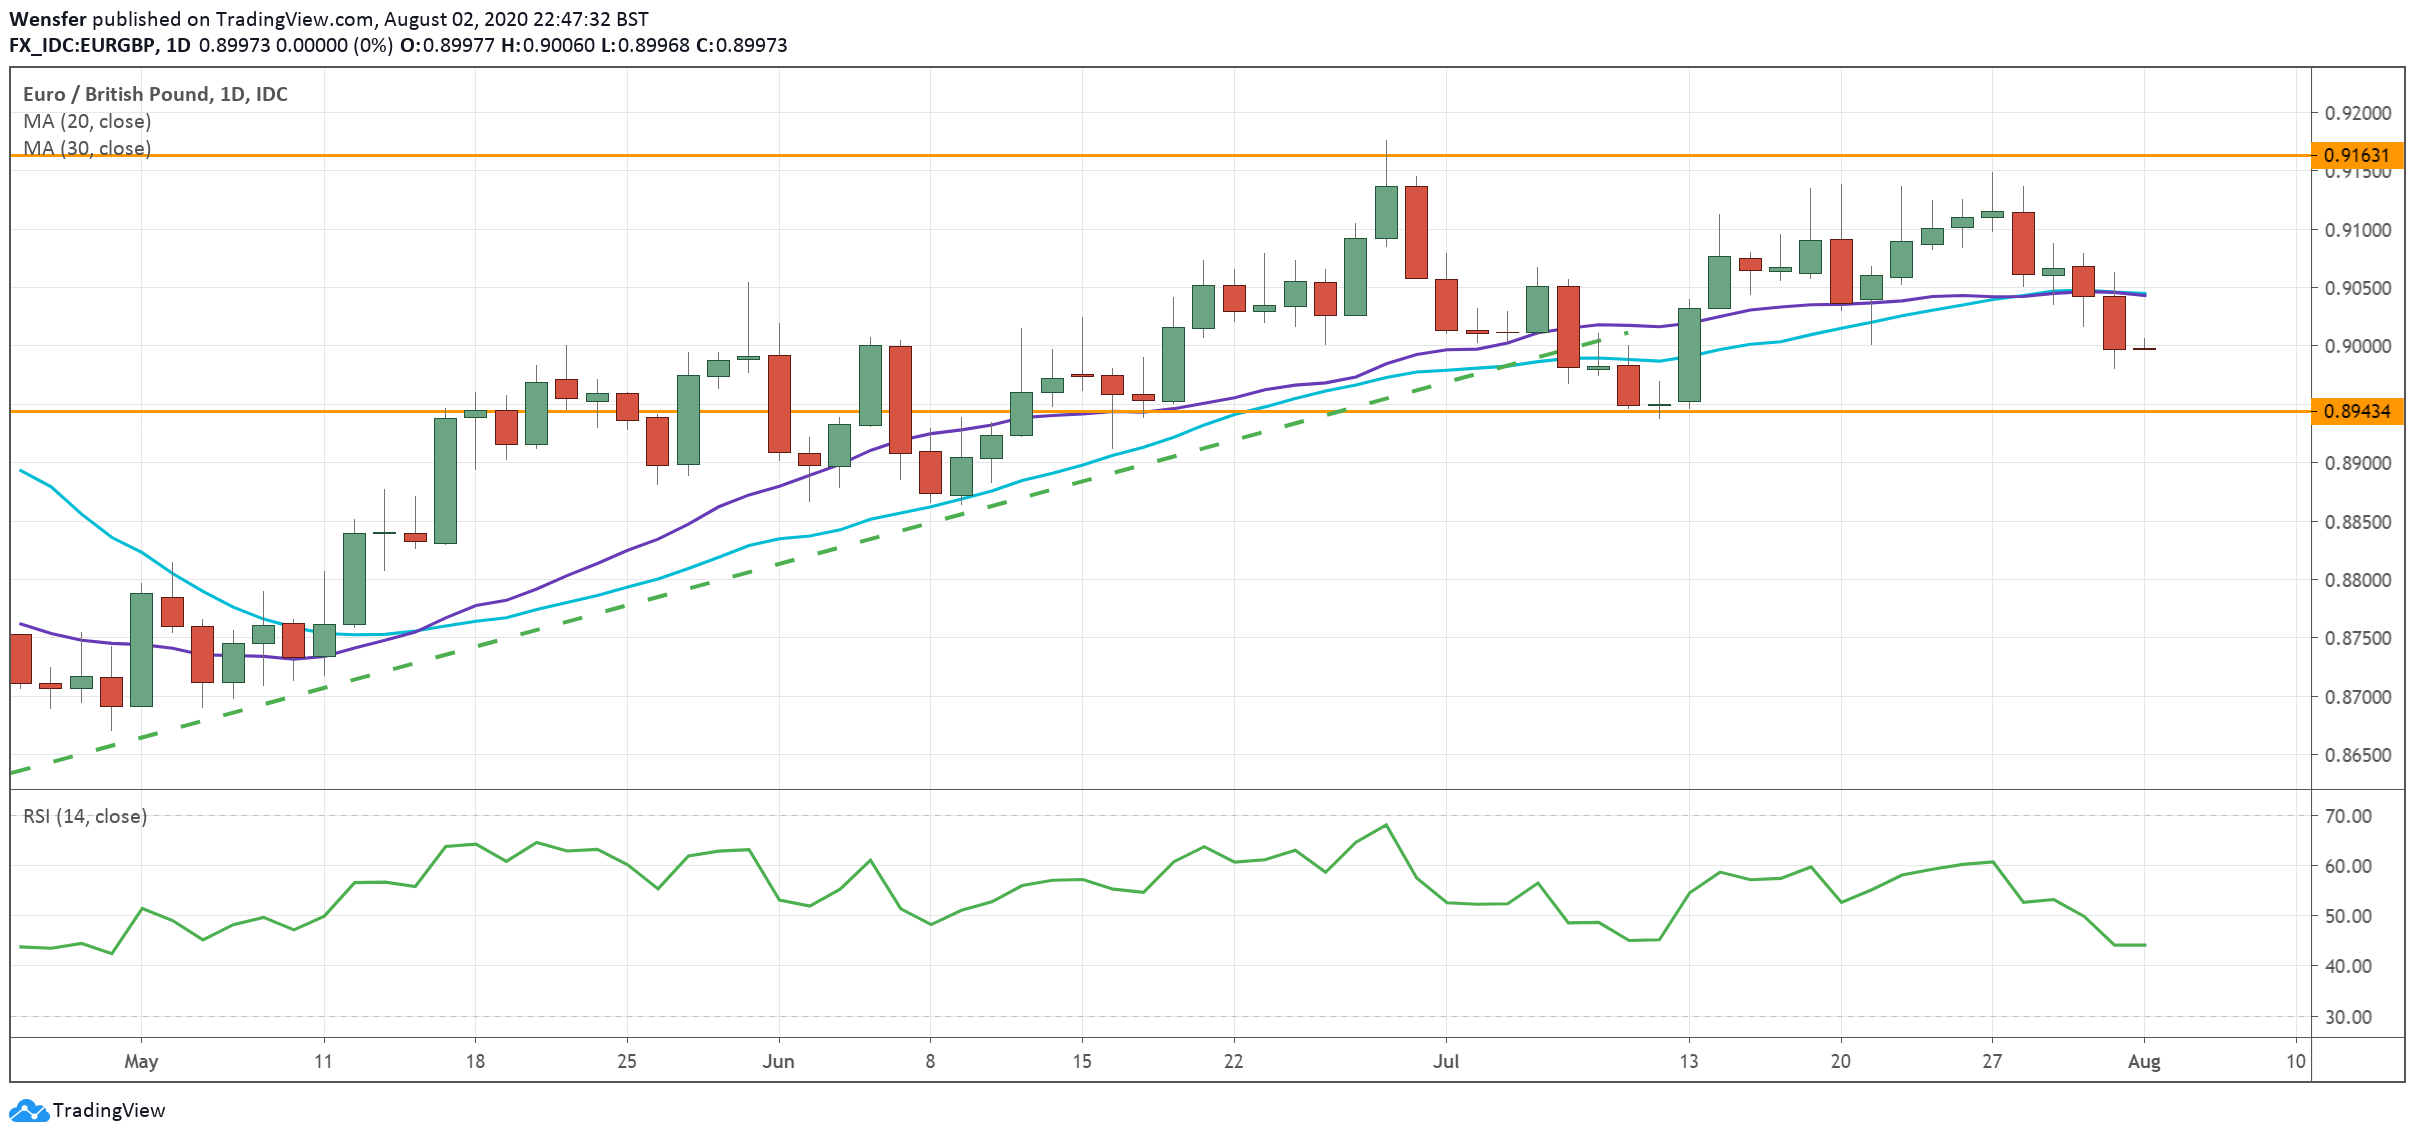Click the orange 0.89434 support price label
Viewport: 2415px width, 1139px height.
click(x=2358, y=411)
